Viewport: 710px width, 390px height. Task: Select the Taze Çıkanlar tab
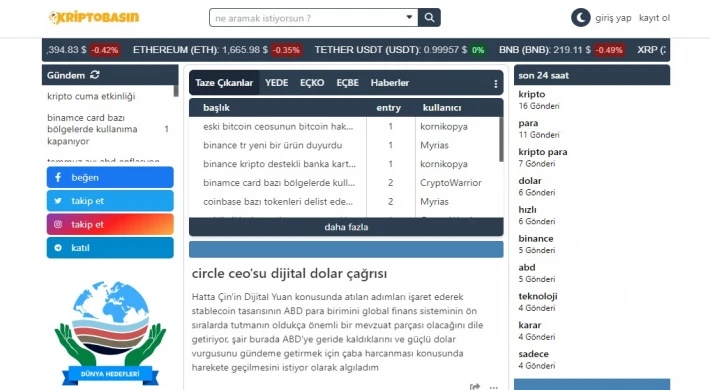tap(224, 83)
